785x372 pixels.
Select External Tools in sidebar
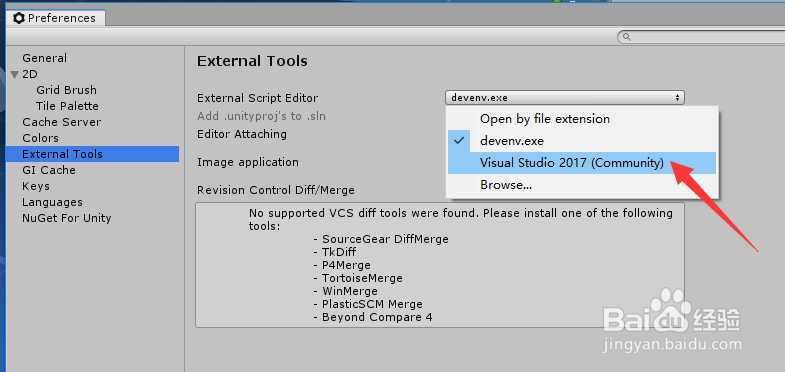coord(93,154)
